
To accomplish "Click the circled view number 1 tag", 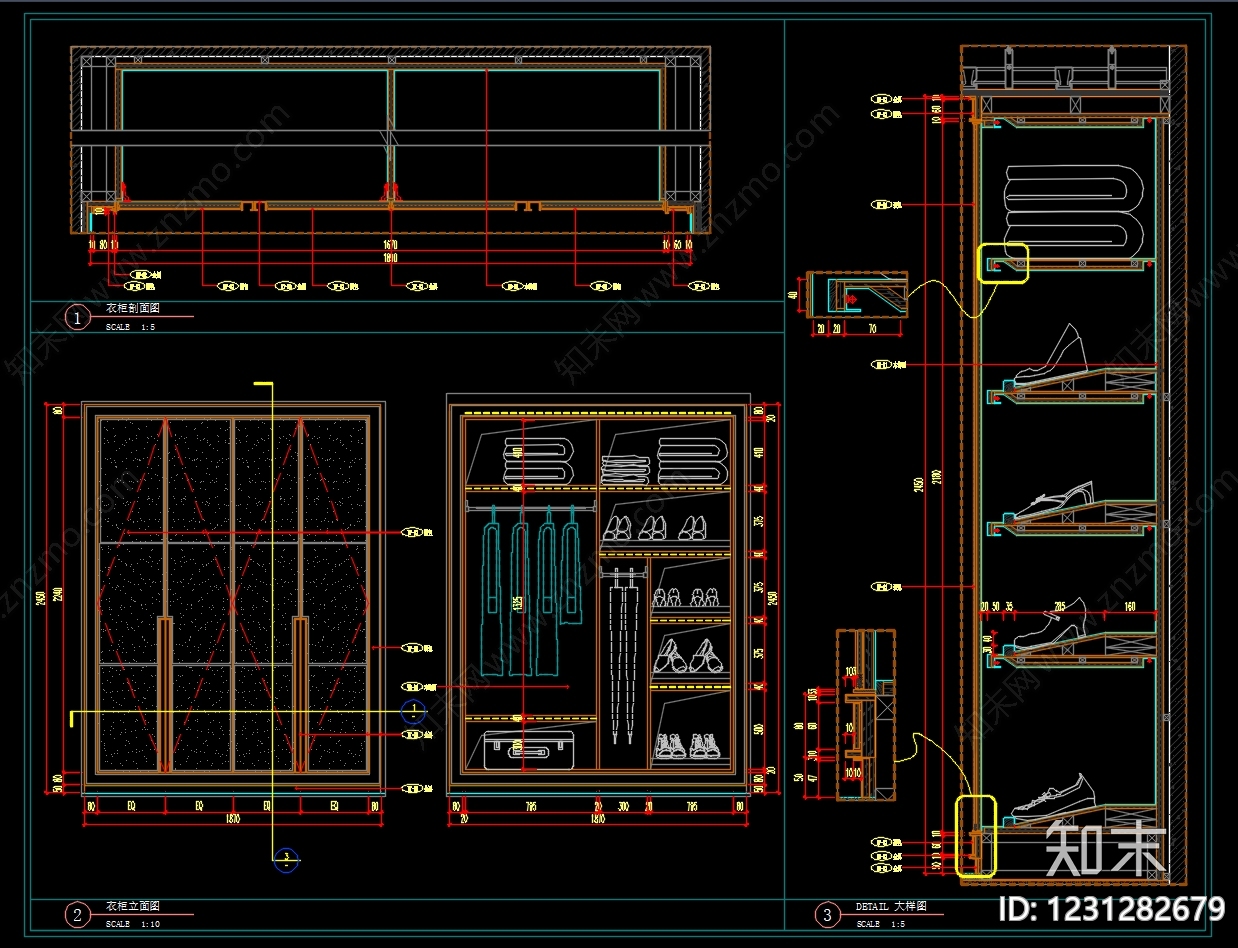I will coord(77,318).
